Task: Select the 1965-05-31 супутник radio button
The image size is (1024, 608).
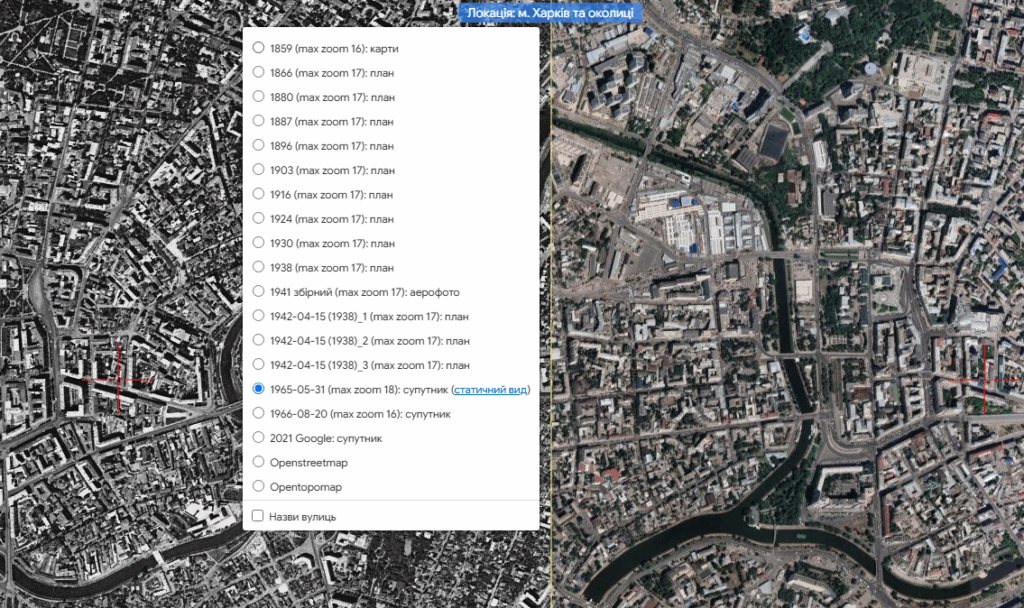Action: point(259,389)
